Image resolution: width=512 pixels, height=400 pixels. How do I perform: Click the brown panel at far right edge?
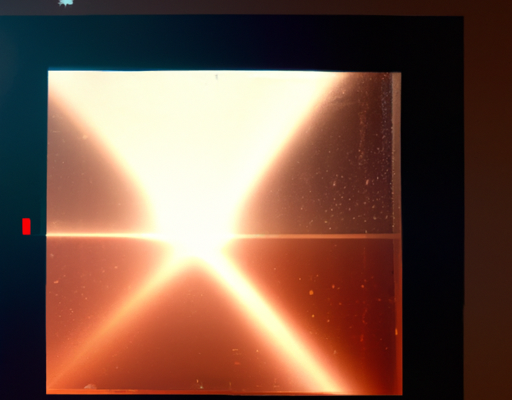488,207
